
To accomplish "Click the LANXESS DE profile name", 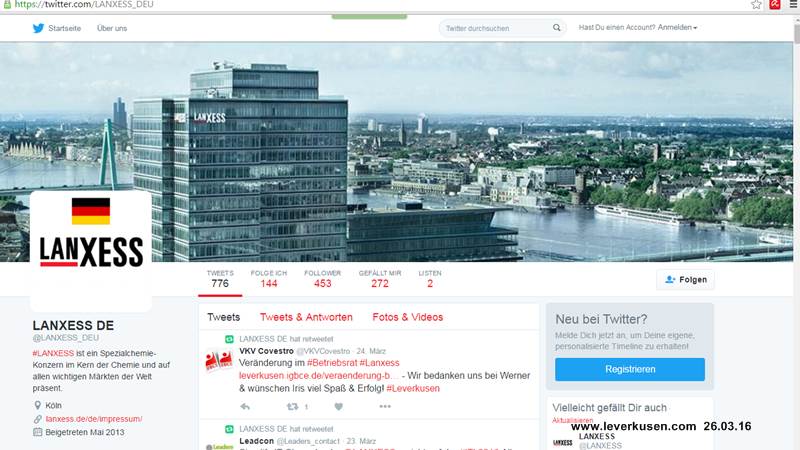I will (73, 326).
